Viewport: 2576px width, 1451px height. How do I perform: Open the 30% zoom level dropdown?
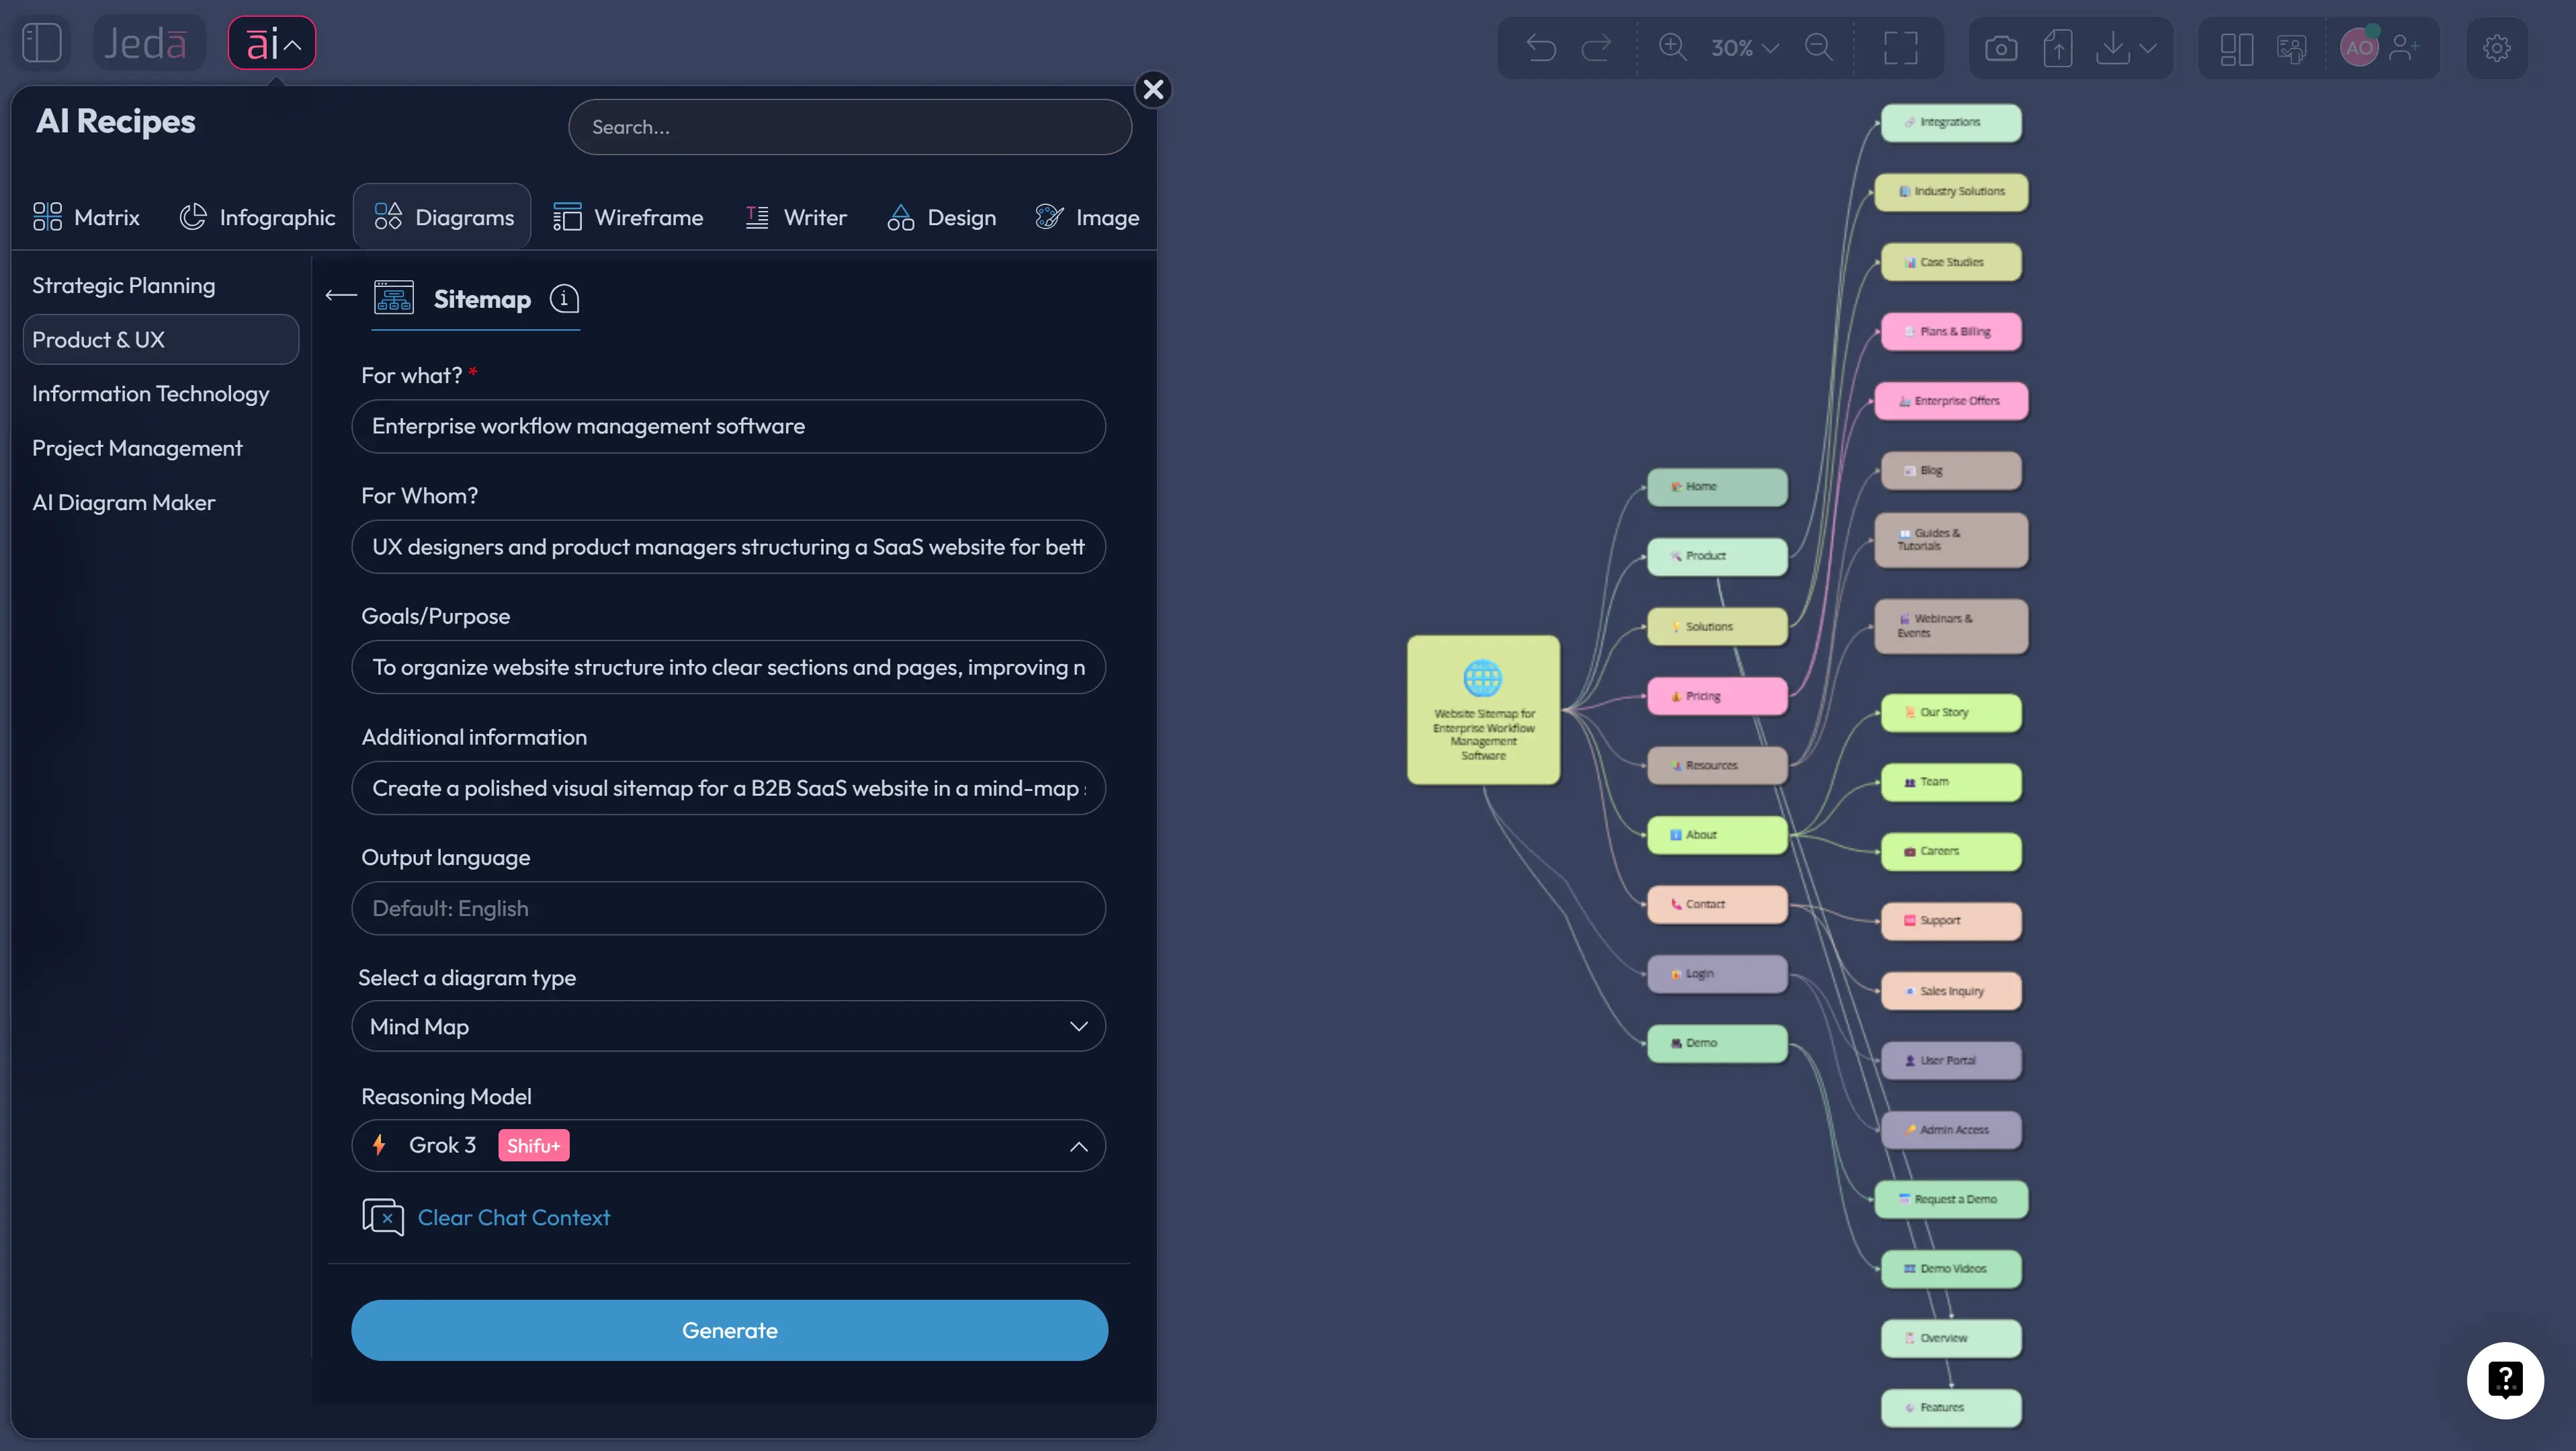[x=1744, y=47]
